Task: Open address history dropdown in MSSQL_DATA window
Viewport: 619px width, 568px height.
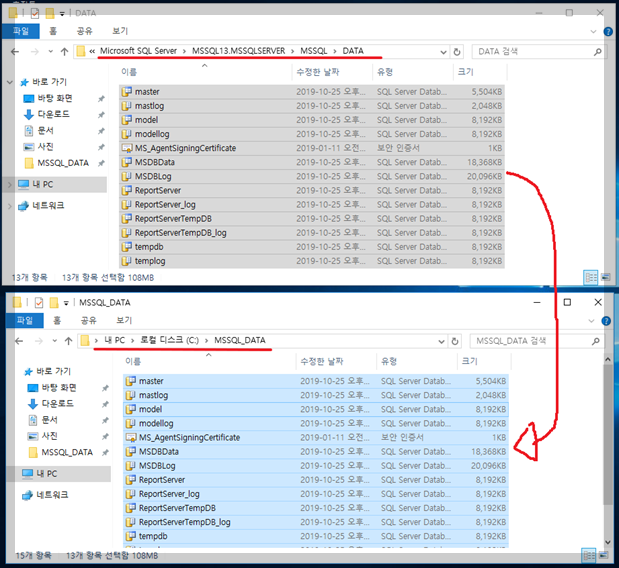Action: [x=441, y=341]
